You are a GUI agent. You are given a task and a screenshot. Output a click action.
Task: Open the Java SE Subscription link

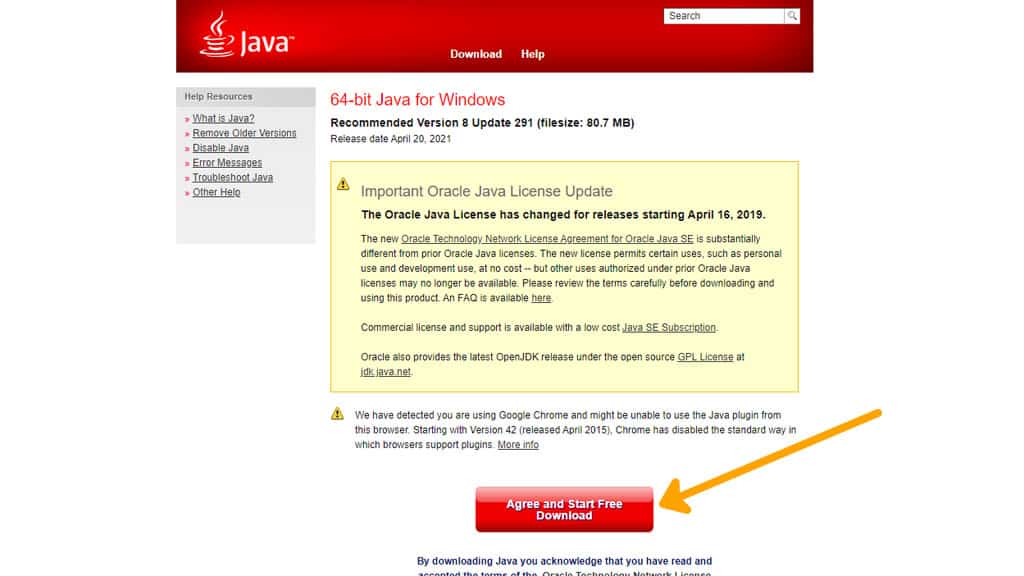(669, 328)
